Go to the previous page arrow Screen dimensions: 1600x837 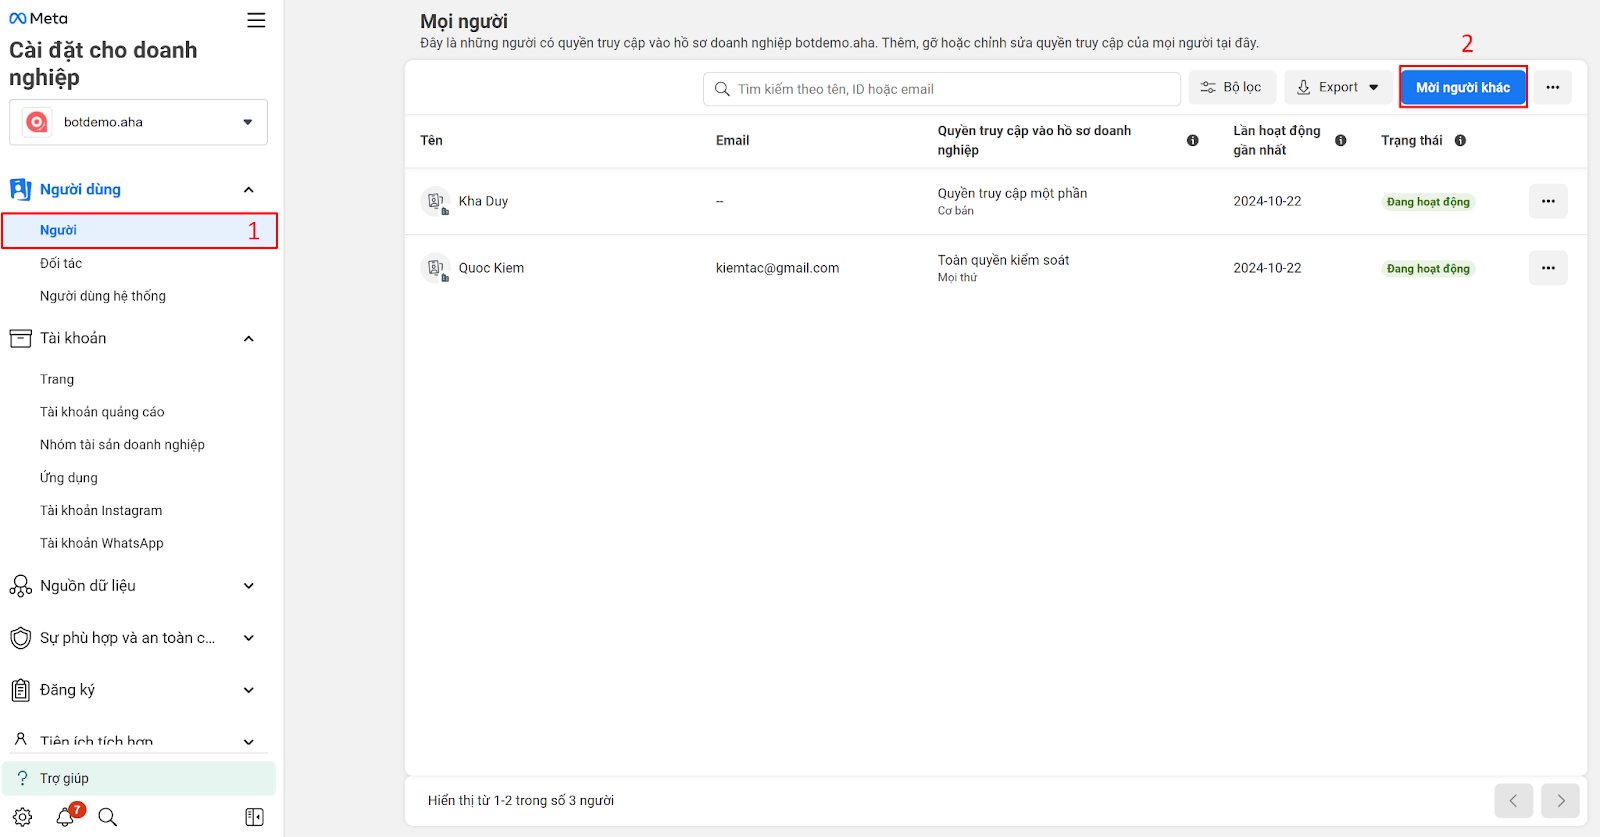pyautogui.click(x=1513, y=801)
